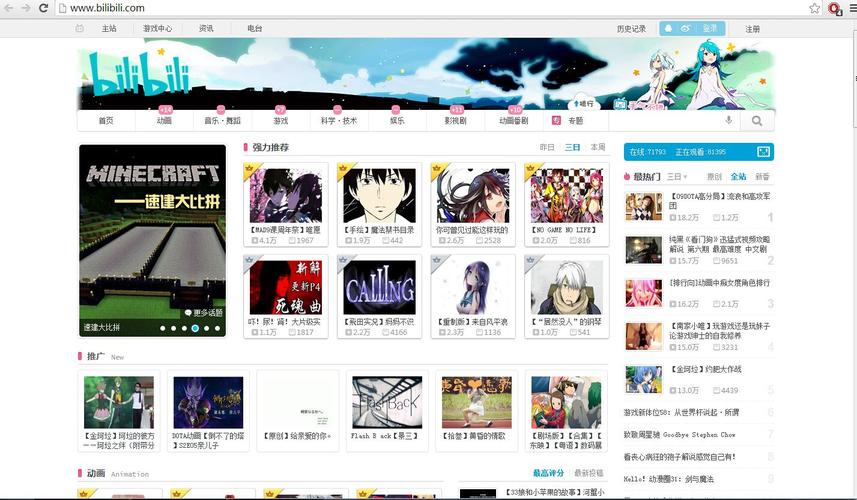Click the pink 专题 icon

(x=556, y=120)
